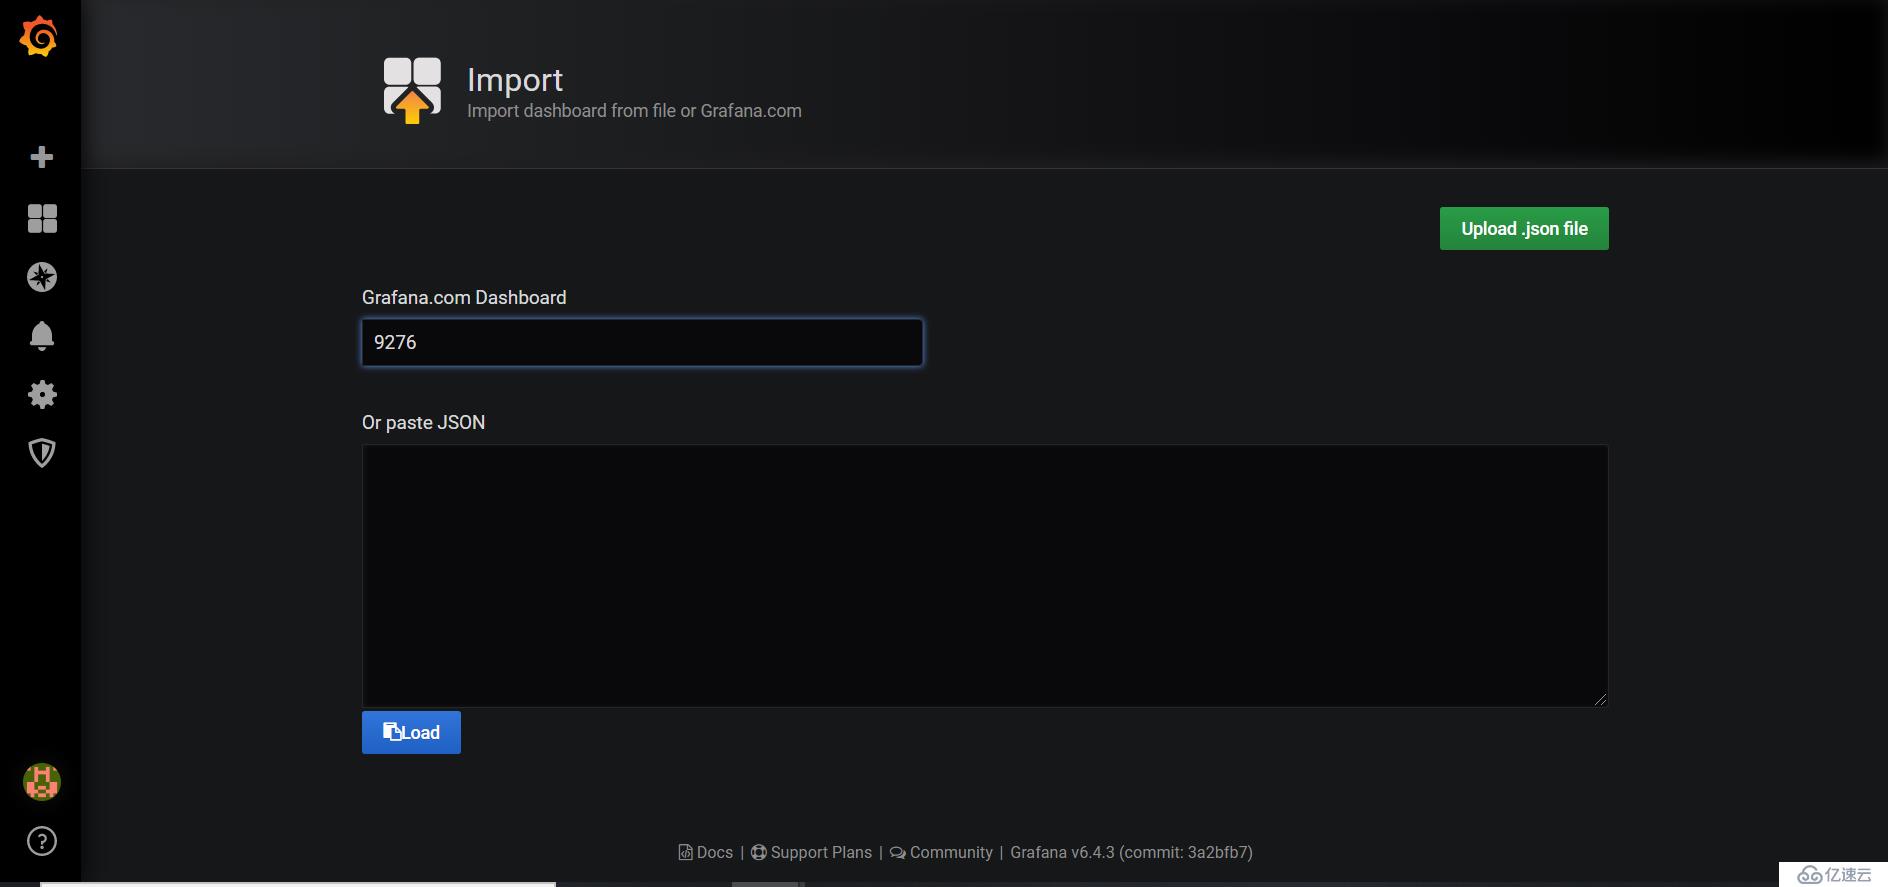Click the Import dashboard header icon

[x=412, y=91]
